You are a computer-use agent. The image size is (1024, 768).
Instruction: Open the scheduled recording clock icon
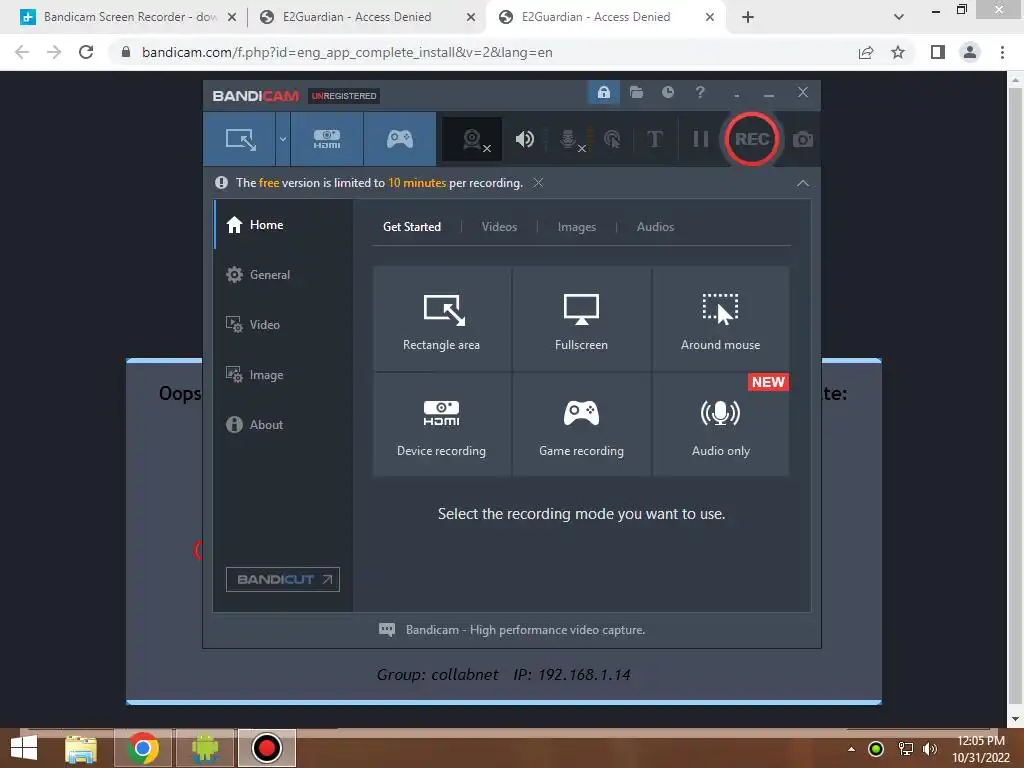(x=667, y=92)
